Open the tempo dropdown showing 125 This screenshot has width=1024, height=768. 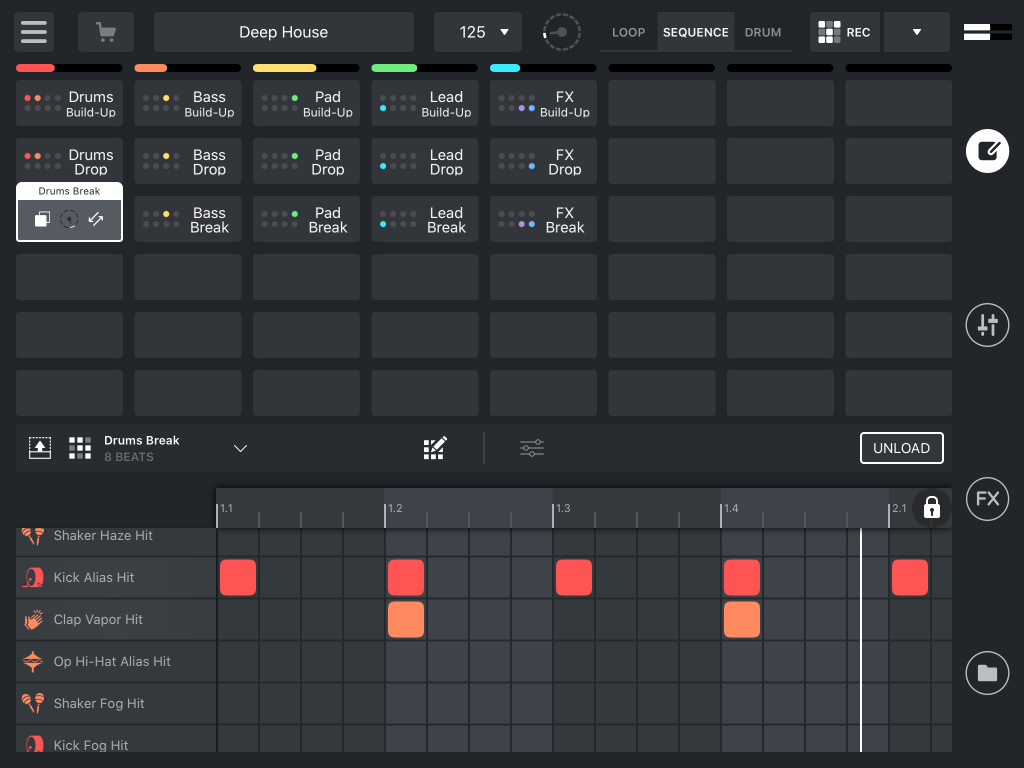[x=478, y=31]
